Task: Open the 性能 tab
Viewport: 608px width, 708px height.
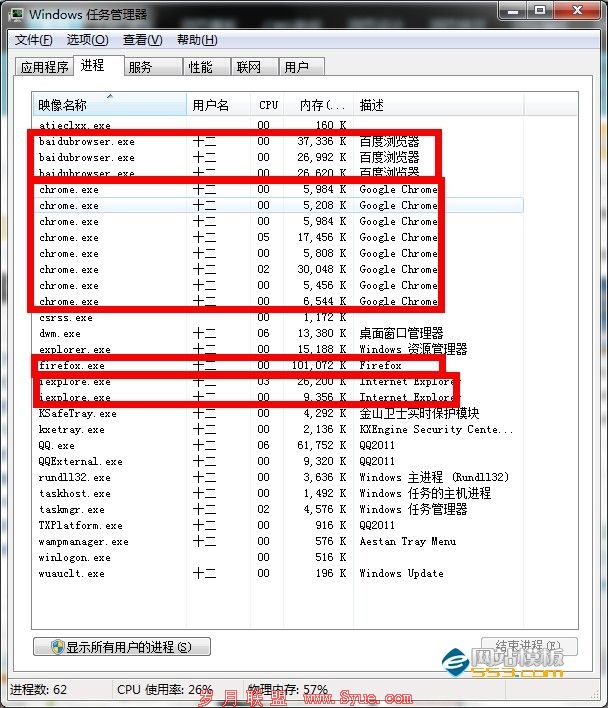Action: (207, 67)
